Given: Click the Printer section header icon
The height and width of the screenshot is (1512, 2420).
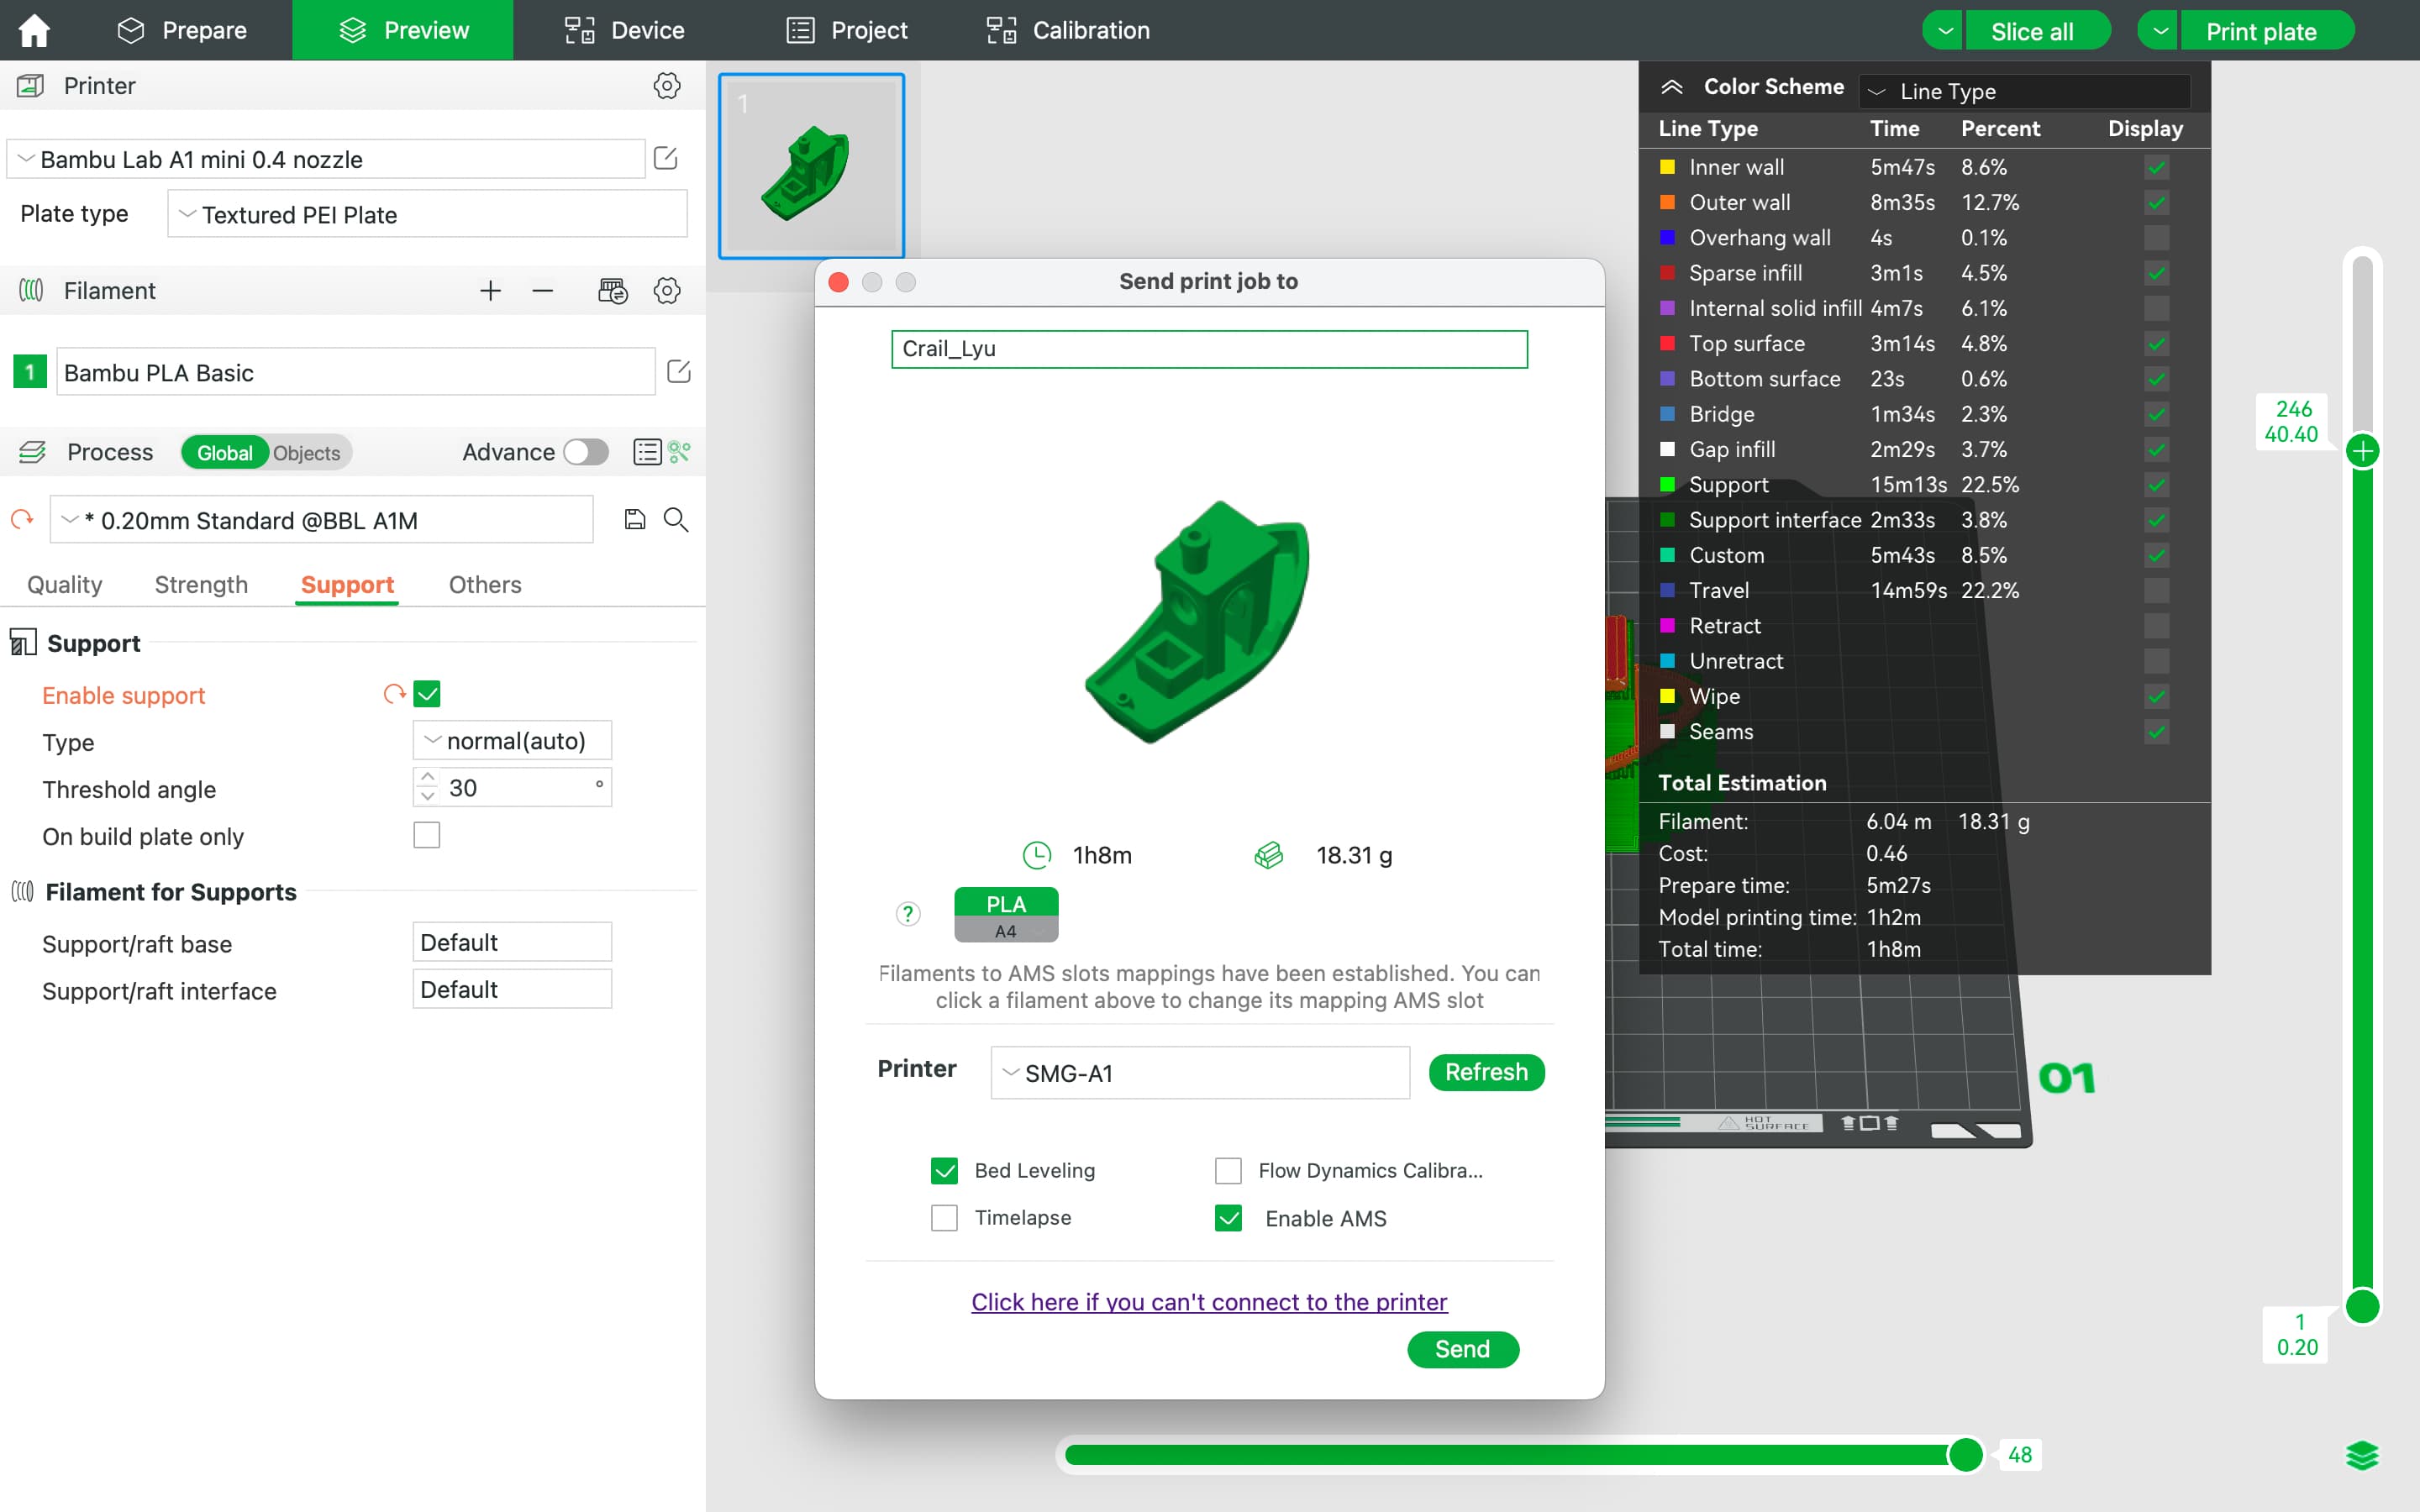Looking at the screenshot, I should coord(30,86).
